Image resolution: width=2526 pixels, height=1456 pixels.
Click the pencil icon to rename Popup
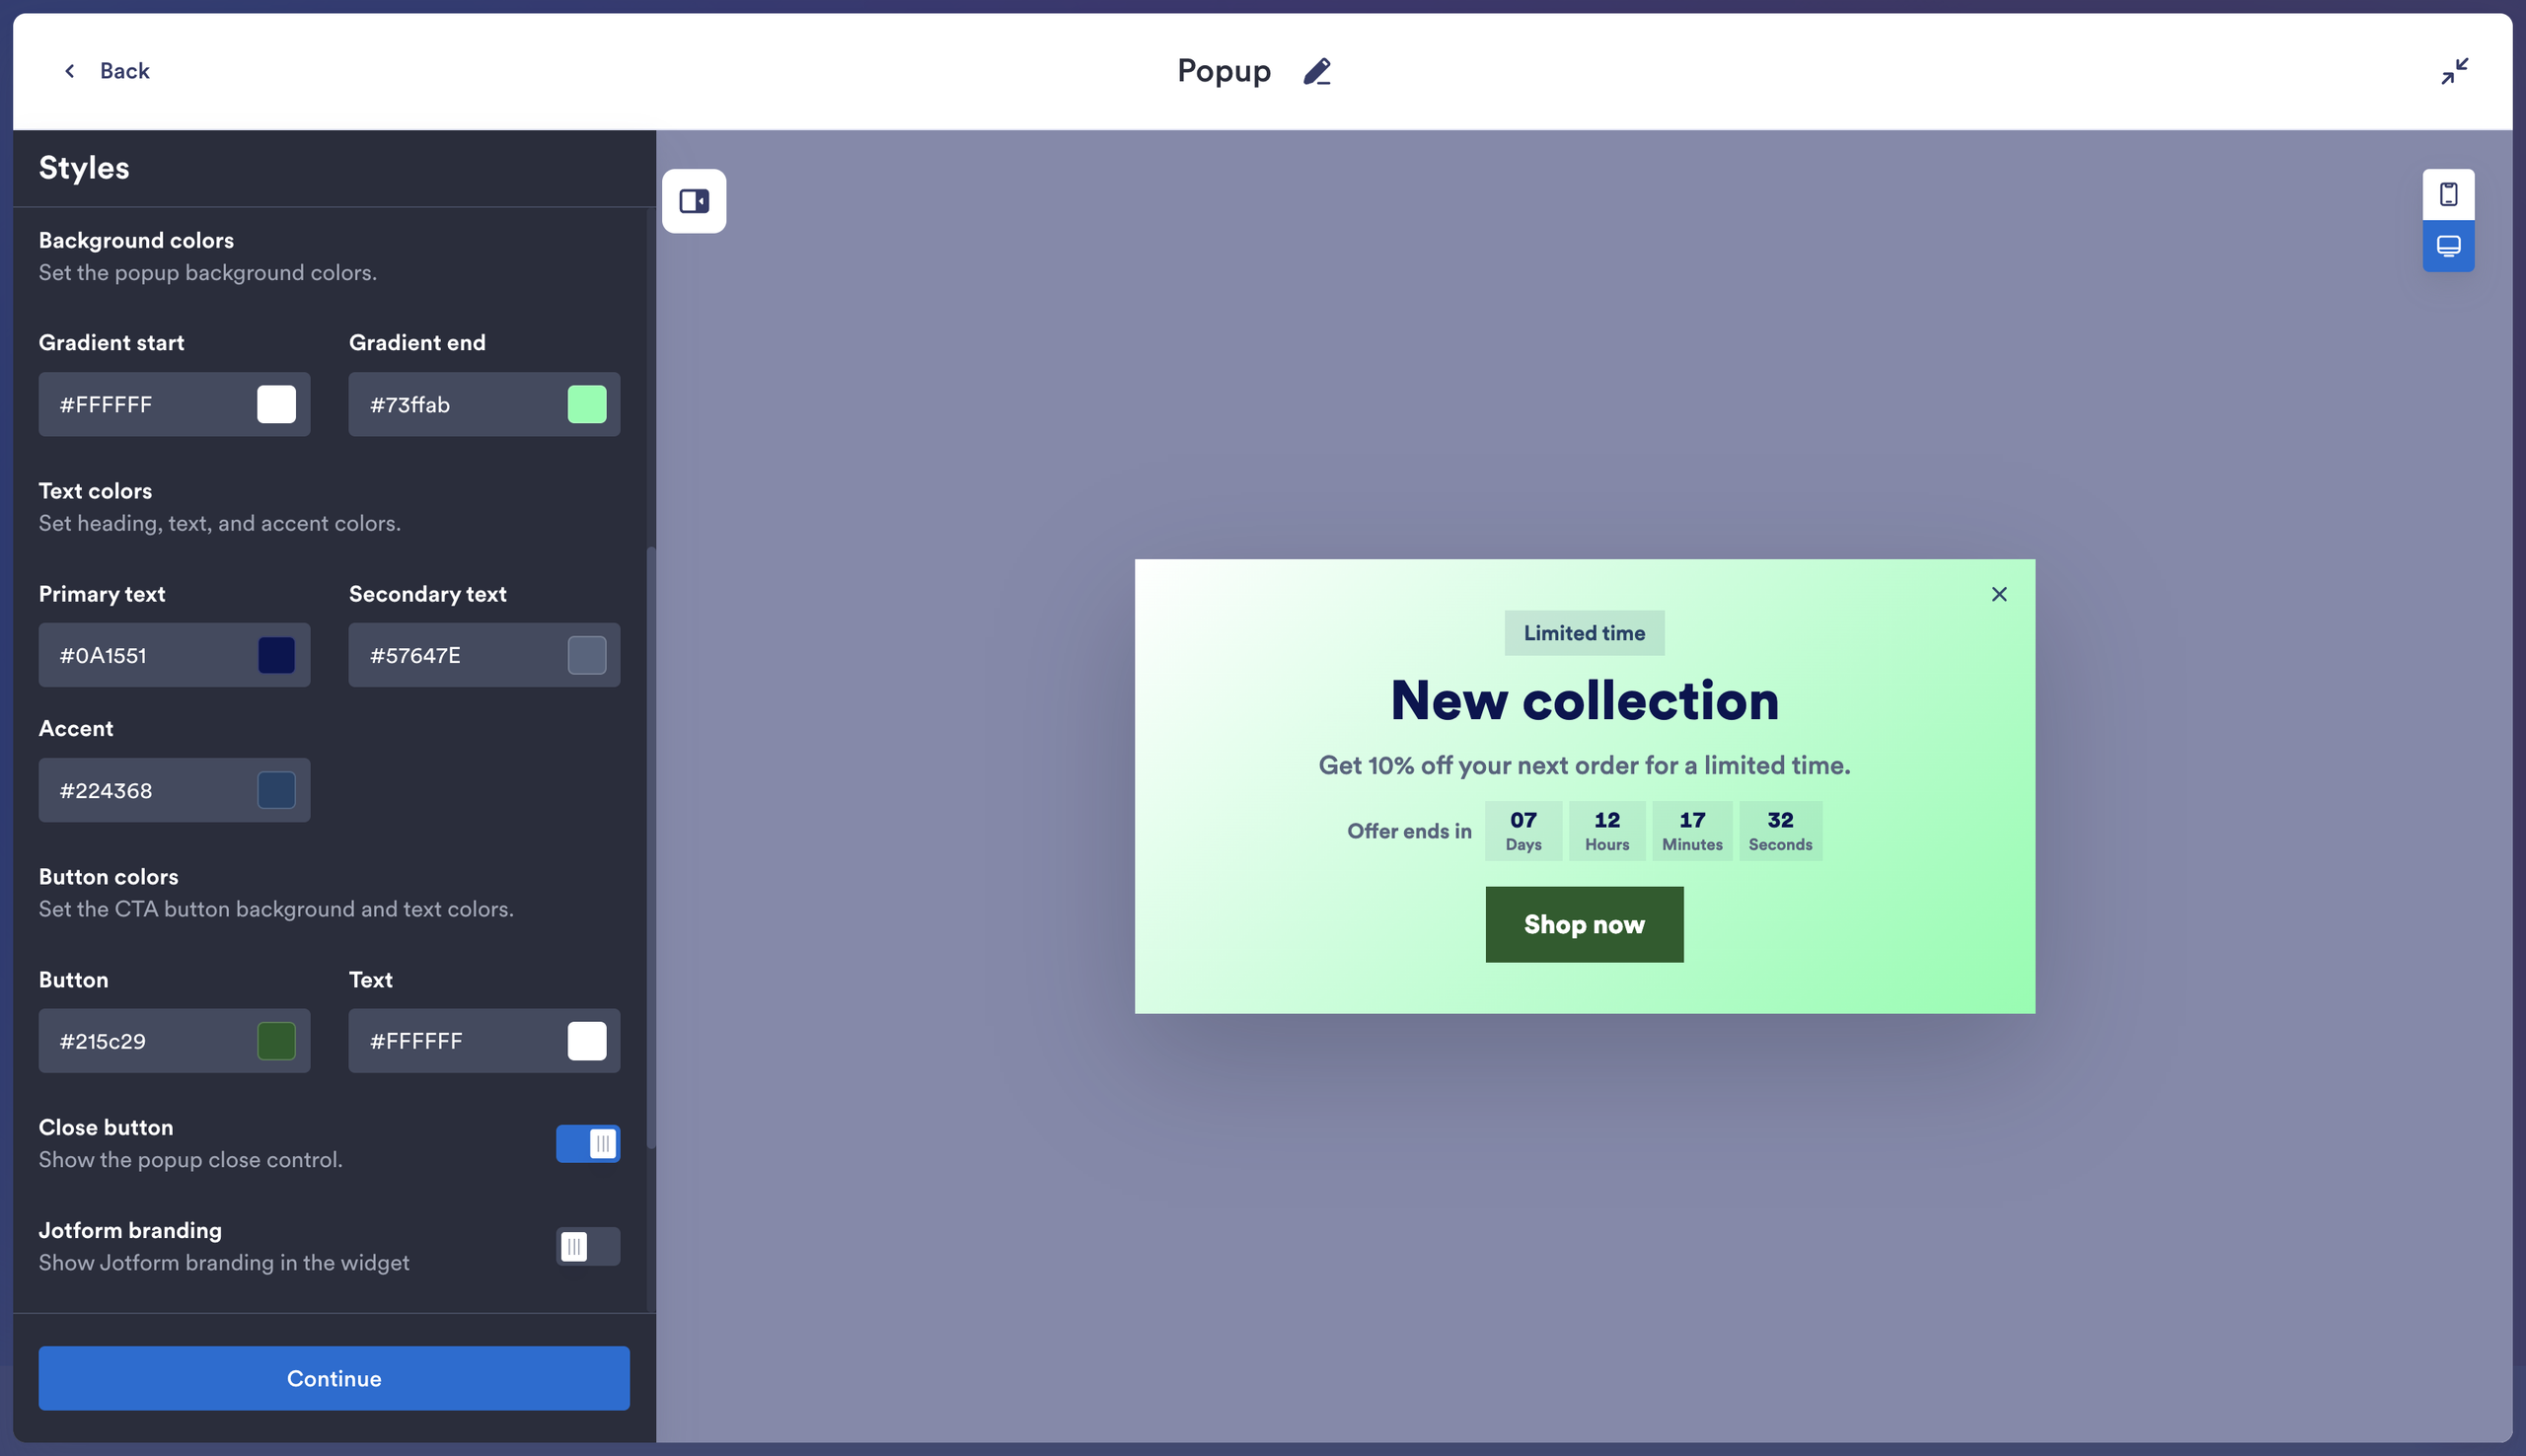tap(1317, 71)
